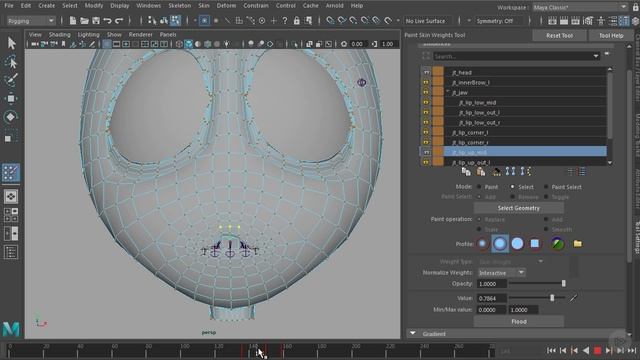Screen dimensions: 640x360
Task: Select the square brush Profile
Action: pos(535,244)
